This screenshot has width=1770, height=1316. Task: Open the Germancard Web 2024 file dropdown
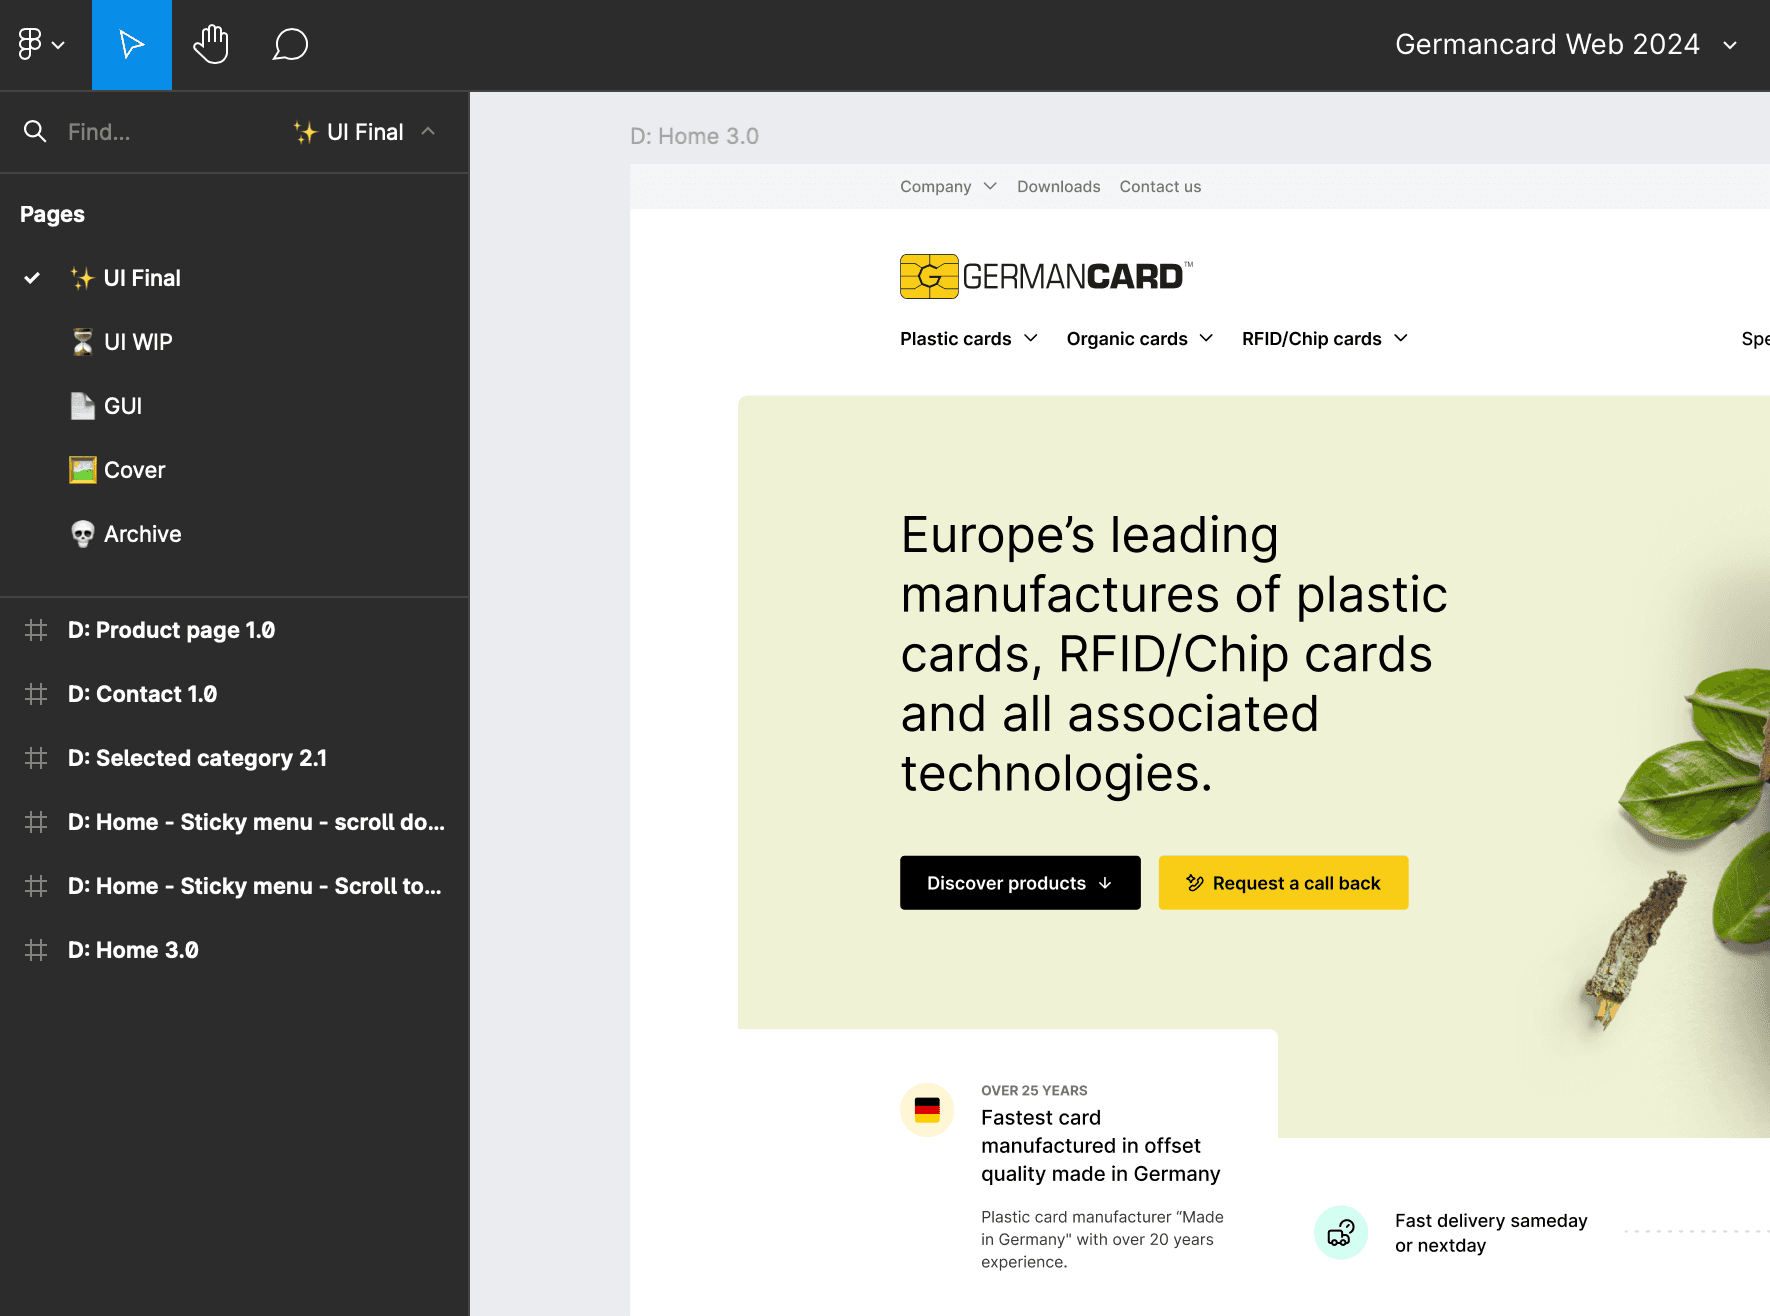pyautogui.click(x=1731, y=45)
